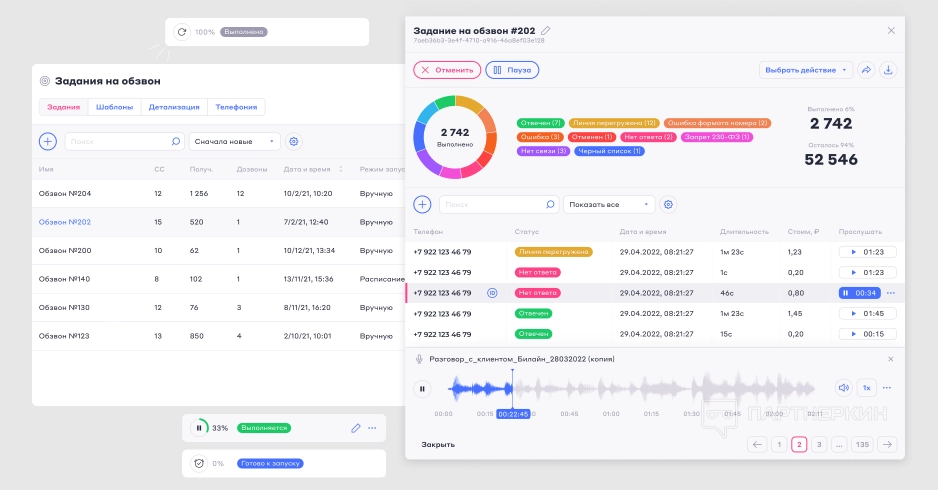This screenshot has width=938, height=490.
Task: Expand the Выбрать действие dropdown
Action: point(806,70)
